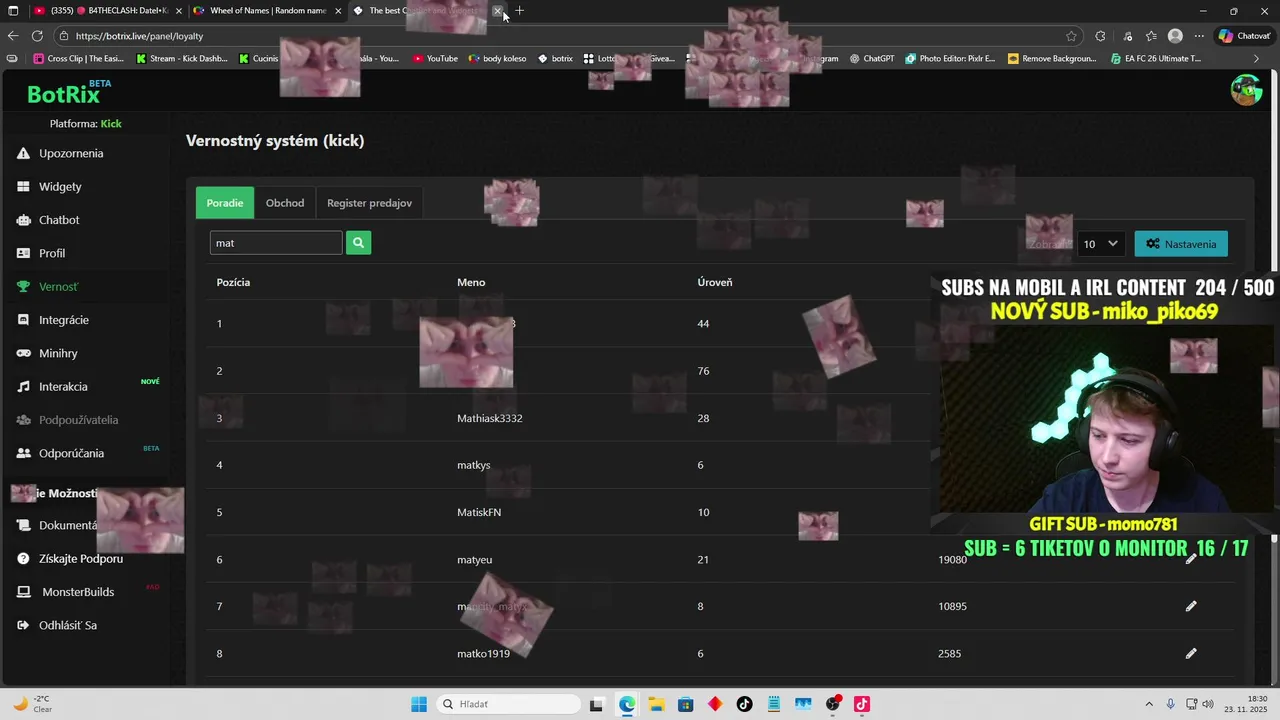Open Remove Background bookmark
This screenshot has width=1280, height=720.
(x=1052, y=59)
